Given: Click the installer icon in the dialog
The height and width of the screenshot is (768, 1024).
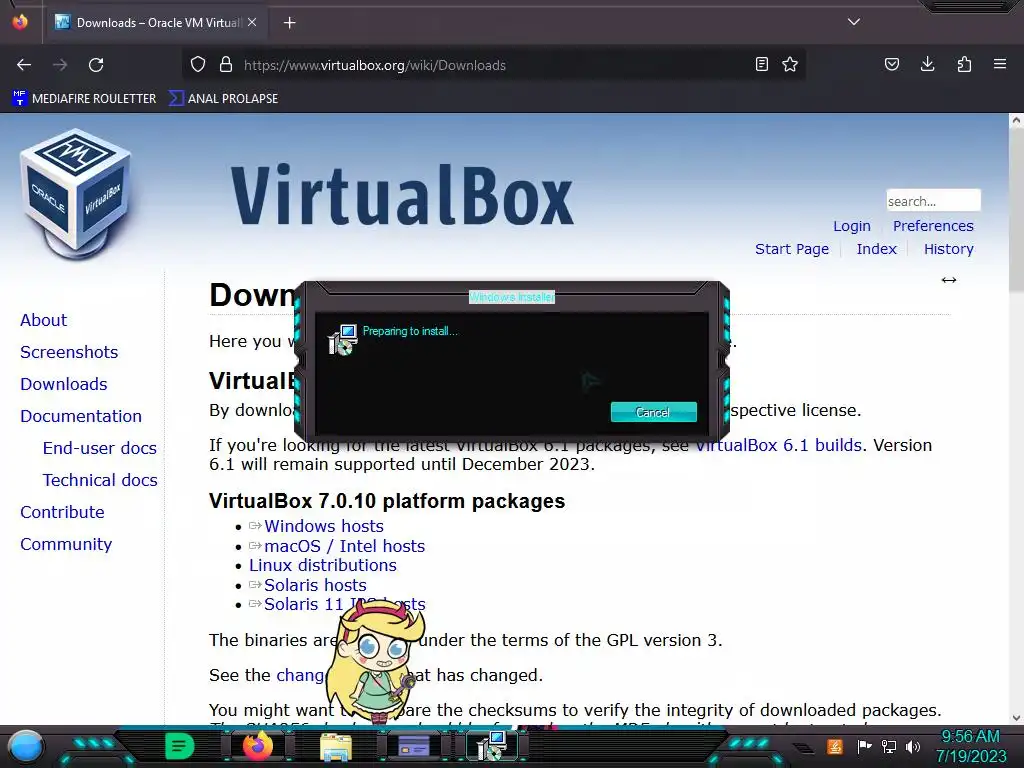Looking at the screenshot, I should point(342,340).
